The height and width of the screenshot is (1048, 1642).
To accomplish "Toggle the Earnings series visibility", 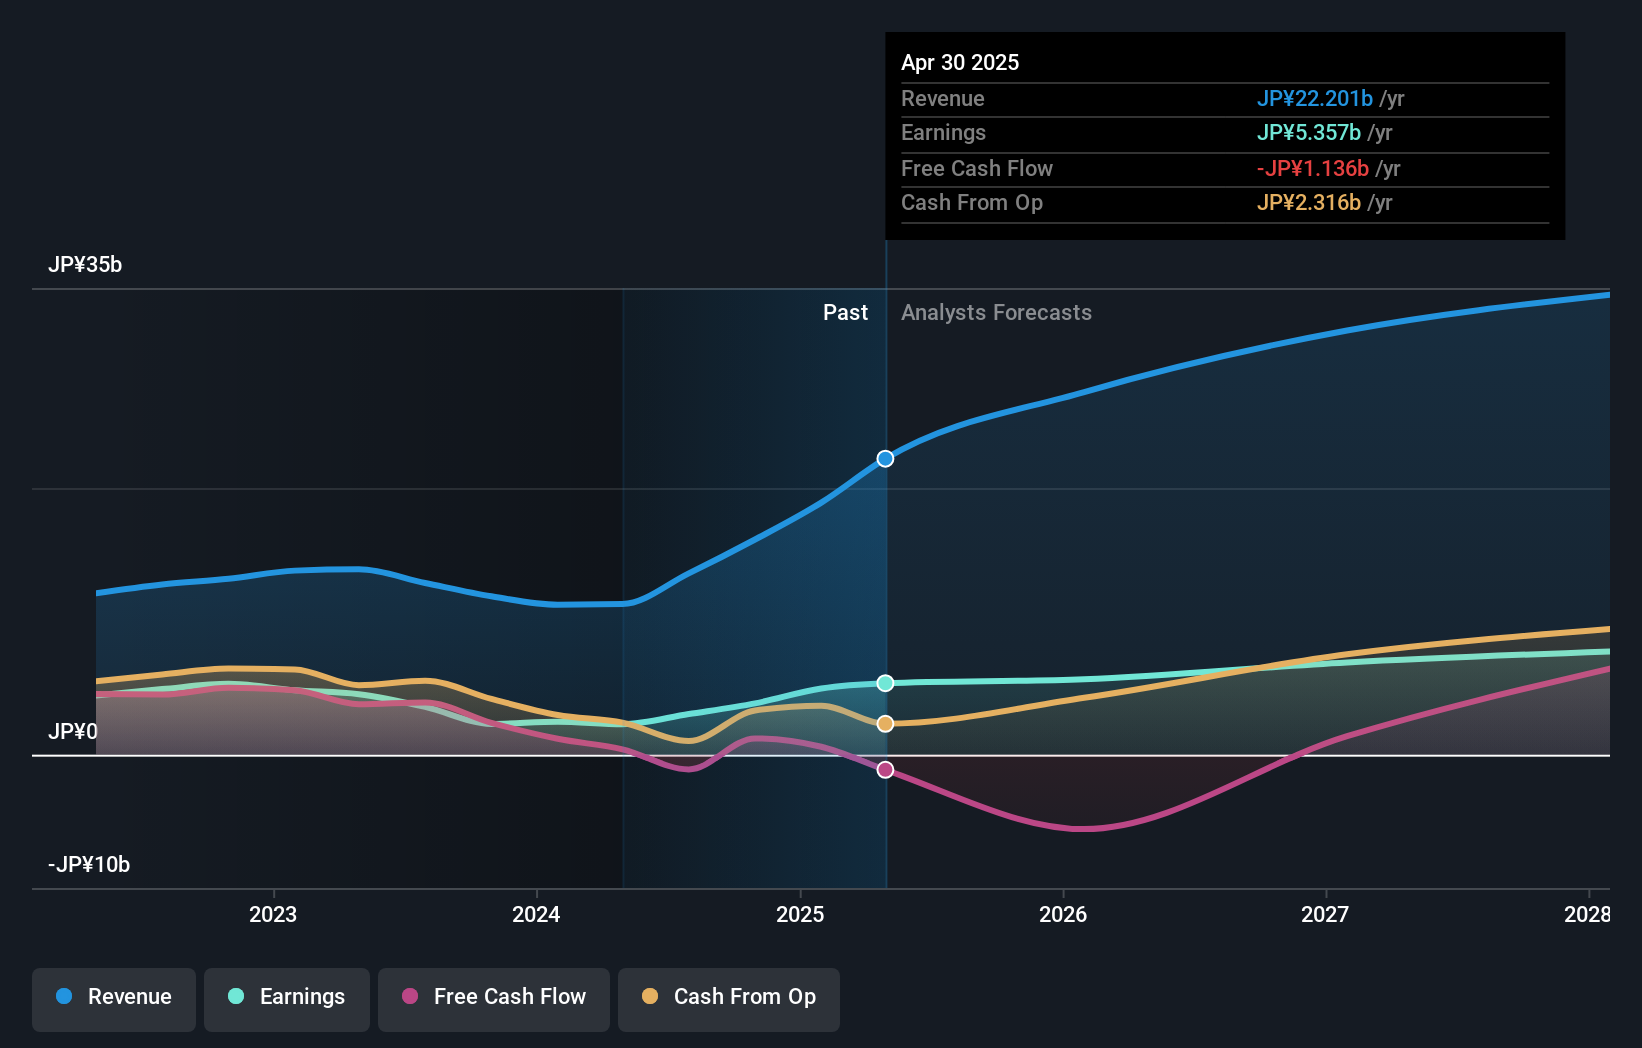I will (286, 997).
